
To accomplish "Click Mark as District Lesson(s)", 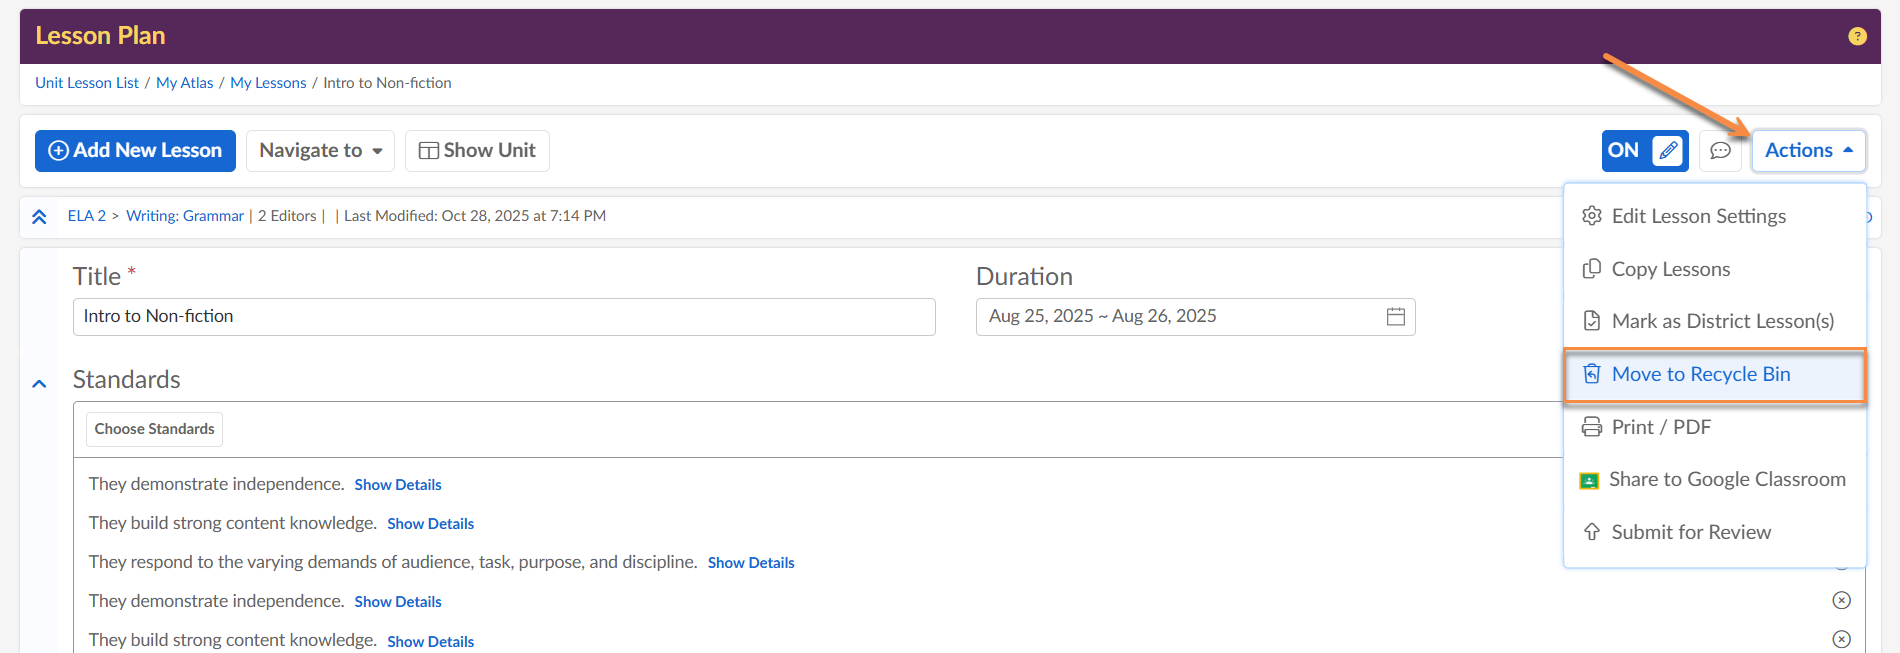I will (x=1722, y=322).
